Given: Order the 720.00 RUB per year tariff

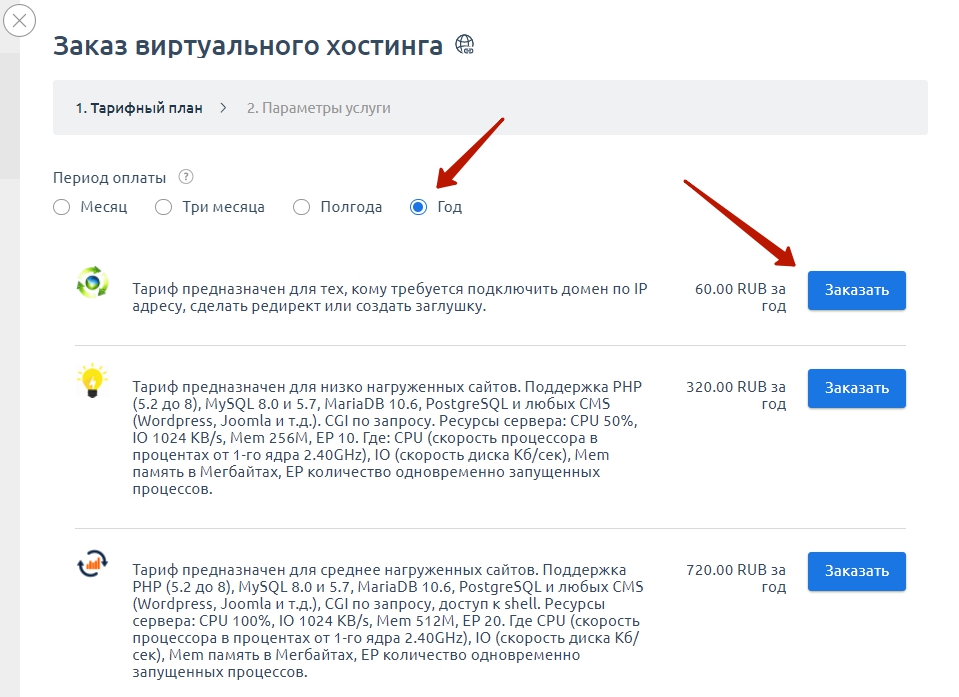Looking at the screenshot, I should click(x=856, y=571).
